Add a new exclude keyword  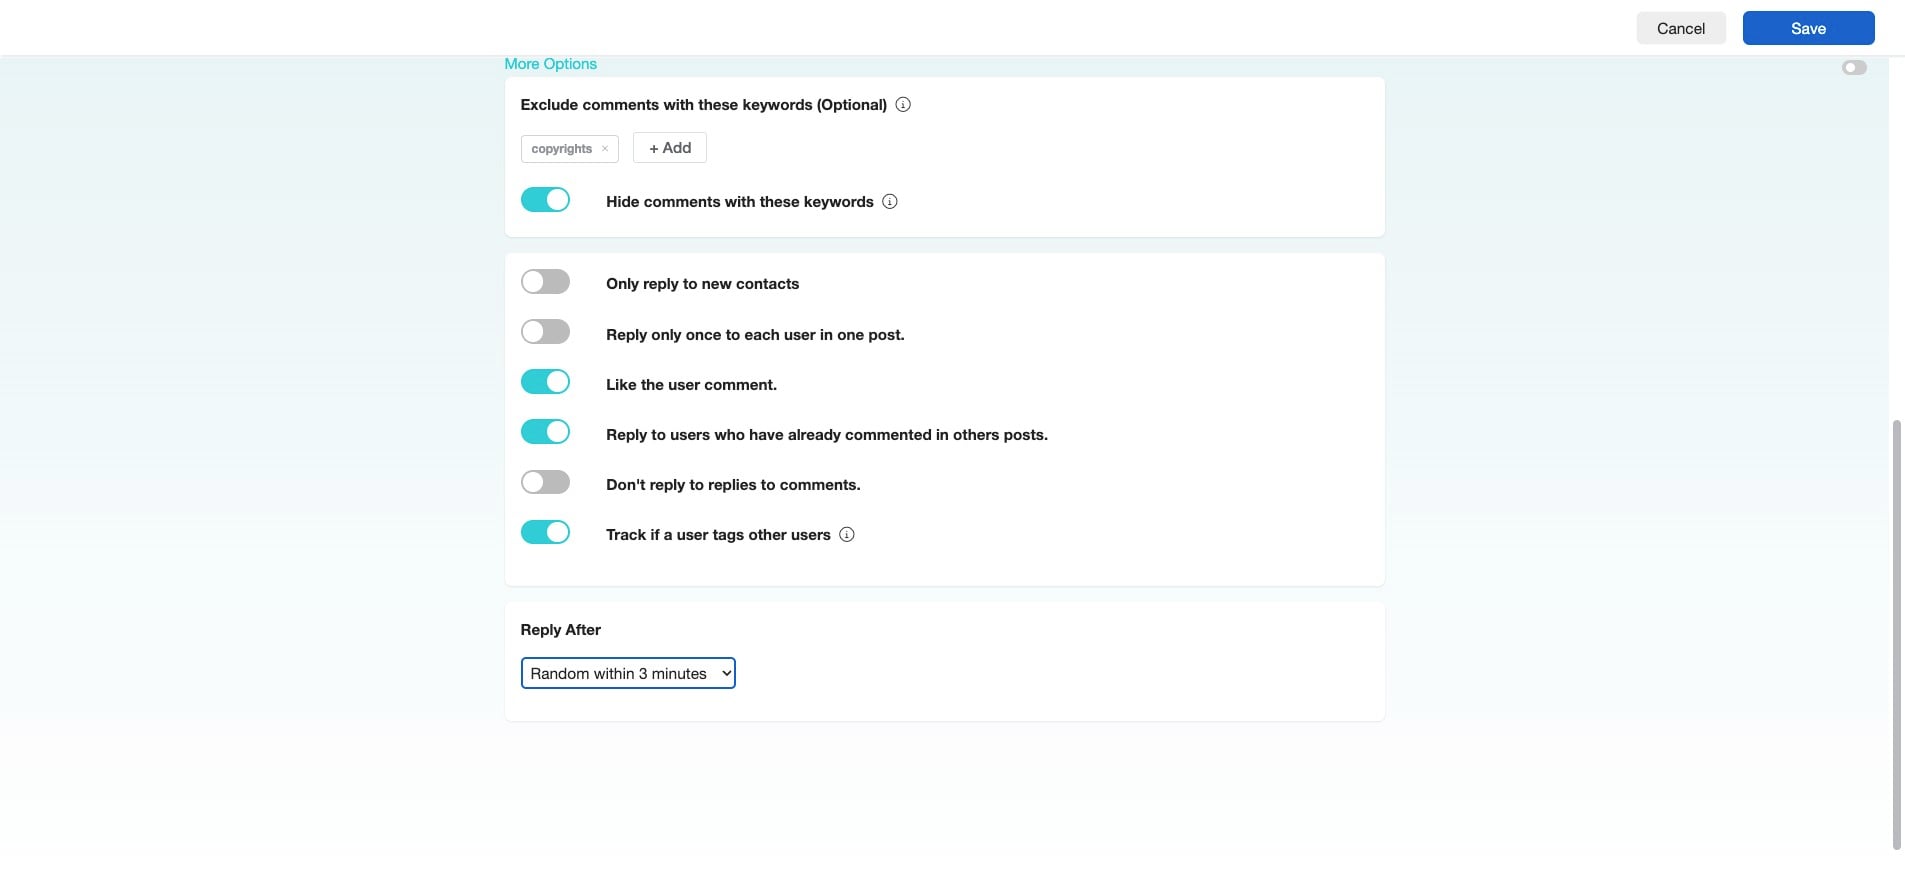tap(670, 148)
